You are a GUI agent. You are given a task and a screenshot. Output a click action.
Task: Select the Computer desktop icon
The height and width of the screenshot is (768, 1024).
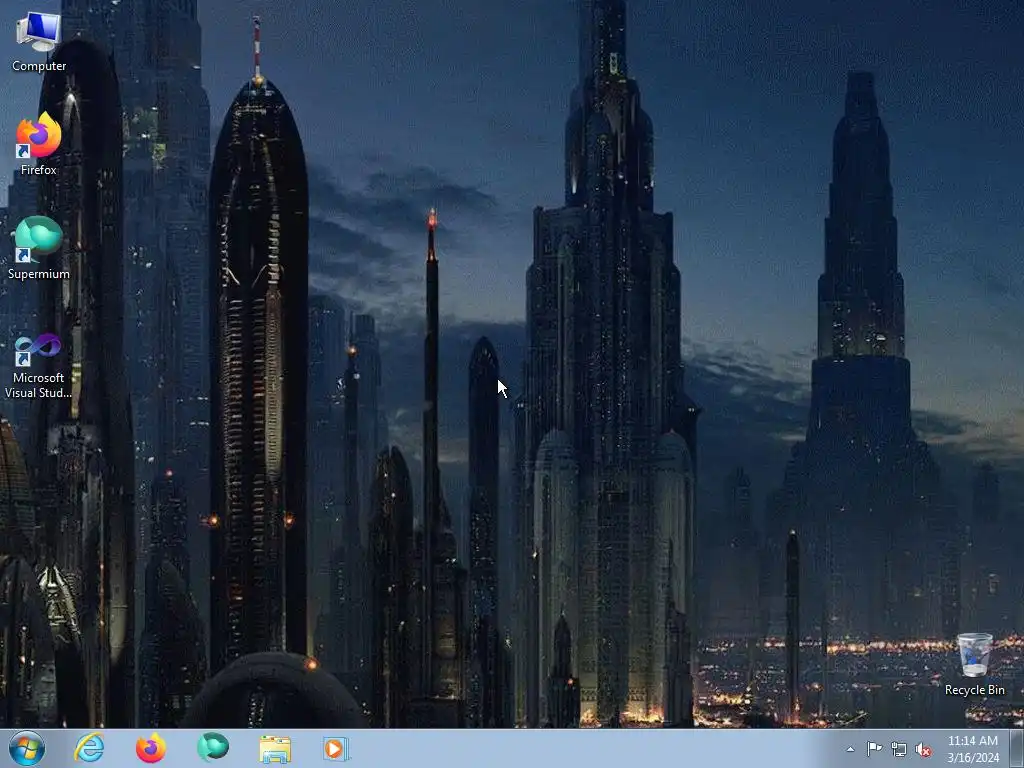click(39, 41)
